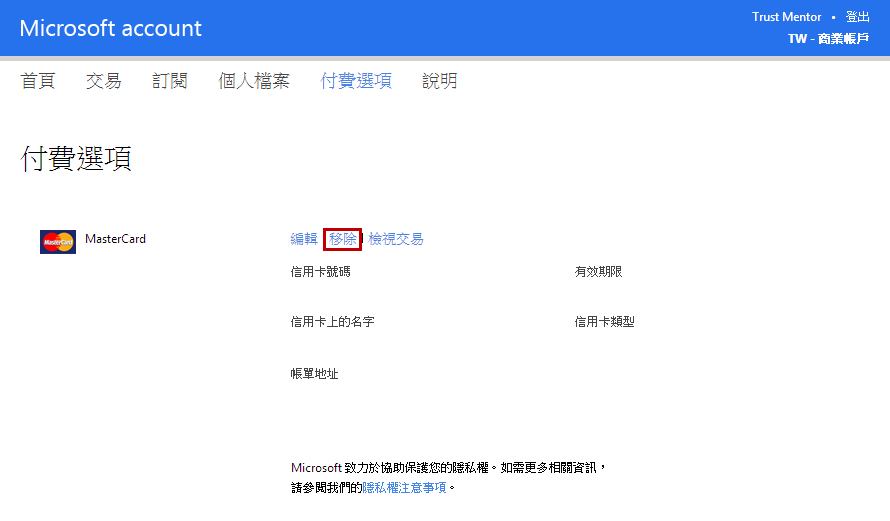
Task: Go to the 交易 transactions tab
Action: (104, 81)
